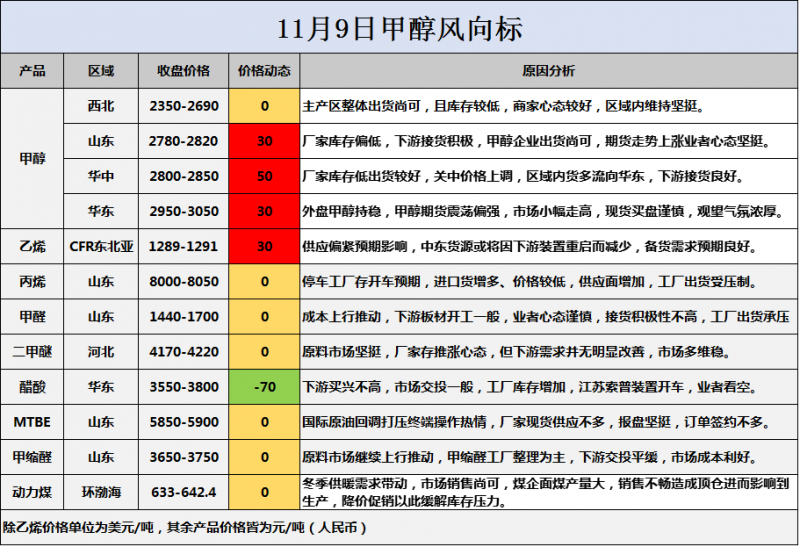800x547 pixels.
Task: Click price cell "5850-5900"
Action: pyautogui.click(x=184, y=422)
